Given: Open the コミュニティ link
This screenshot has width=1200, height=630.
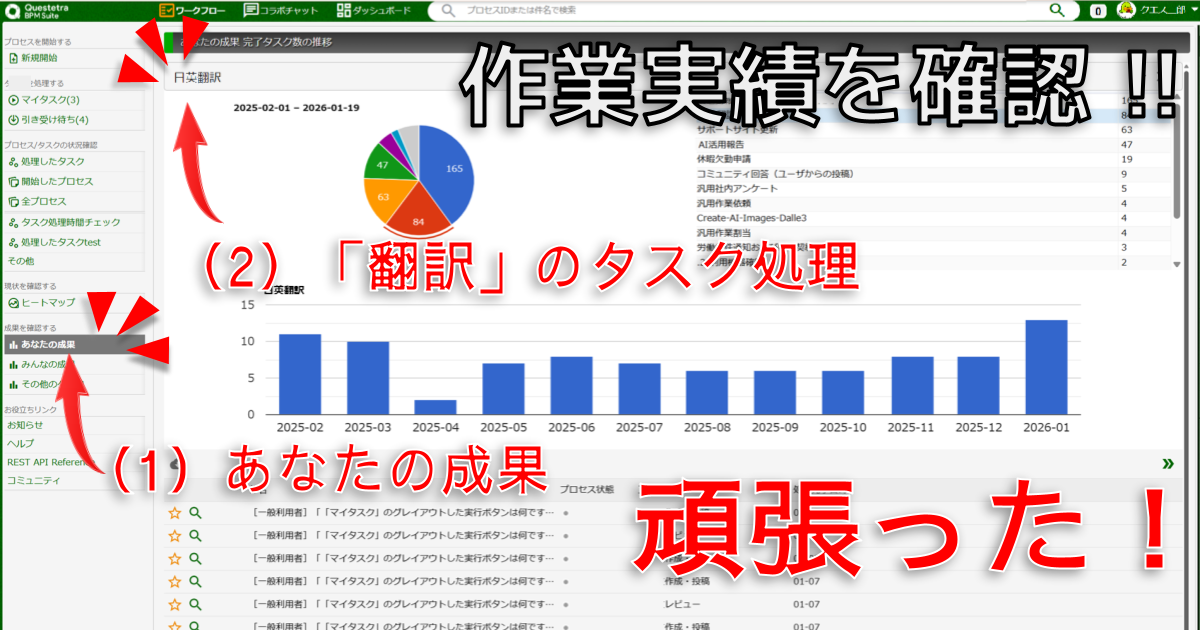Looking at the screenshot, I should [72, 481].
